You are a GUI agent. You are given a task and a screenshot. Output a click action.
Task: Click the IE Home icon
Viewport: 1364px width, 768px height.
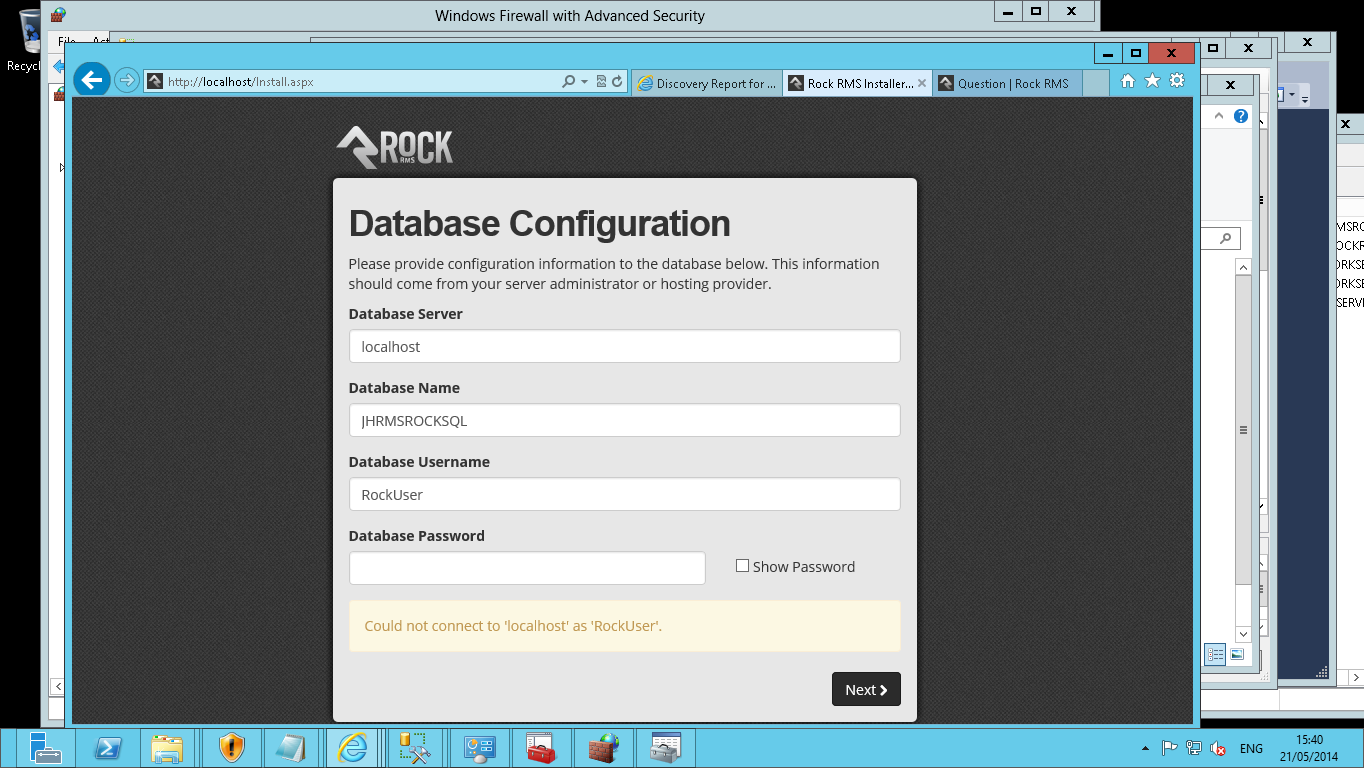(x=1128, y=81)
